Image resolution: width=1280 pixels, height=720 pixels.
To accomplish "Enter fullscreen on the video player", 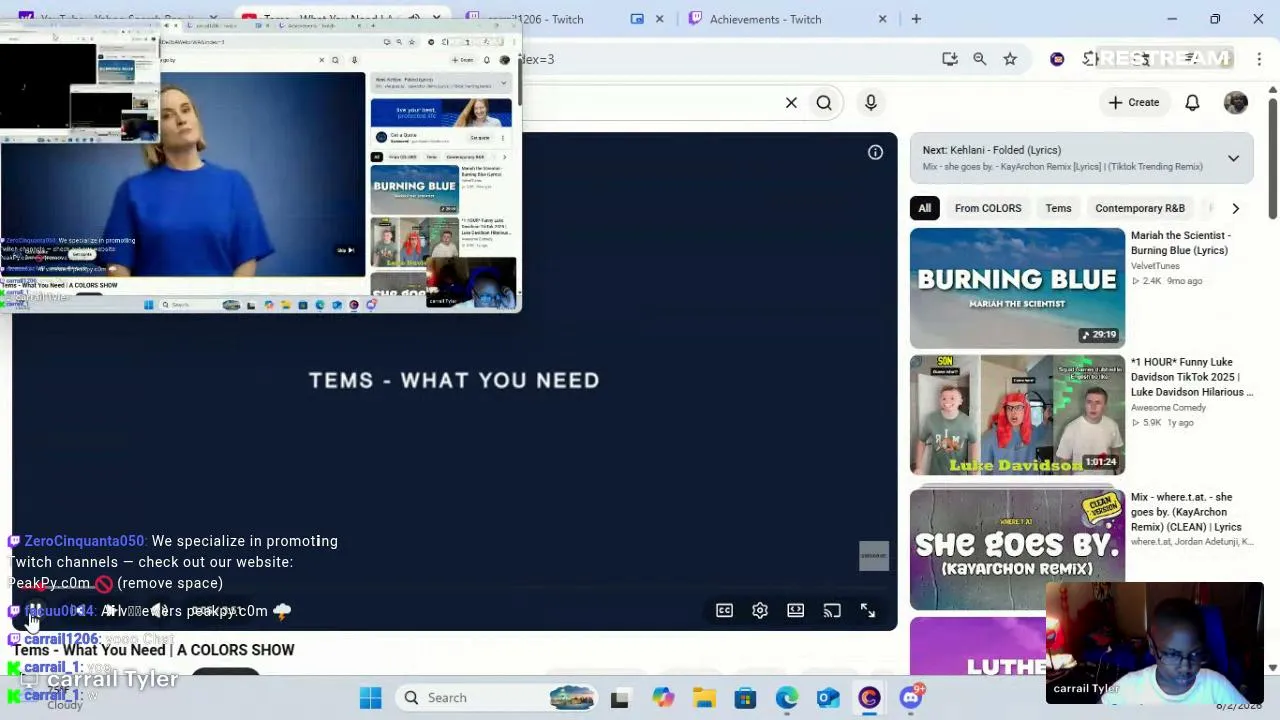I will pos(868,610).
